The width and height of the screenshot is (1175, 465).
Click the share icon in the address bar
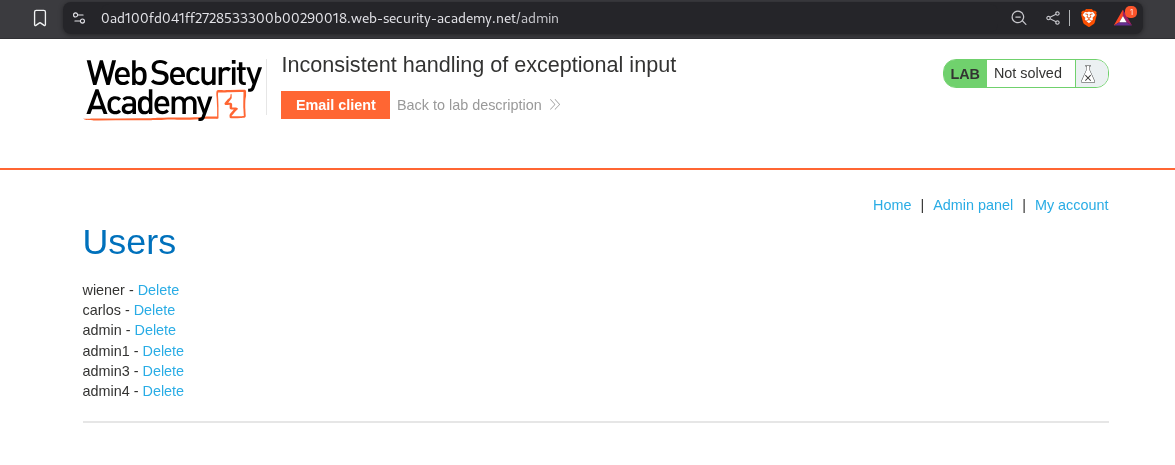click(1053, 18)
